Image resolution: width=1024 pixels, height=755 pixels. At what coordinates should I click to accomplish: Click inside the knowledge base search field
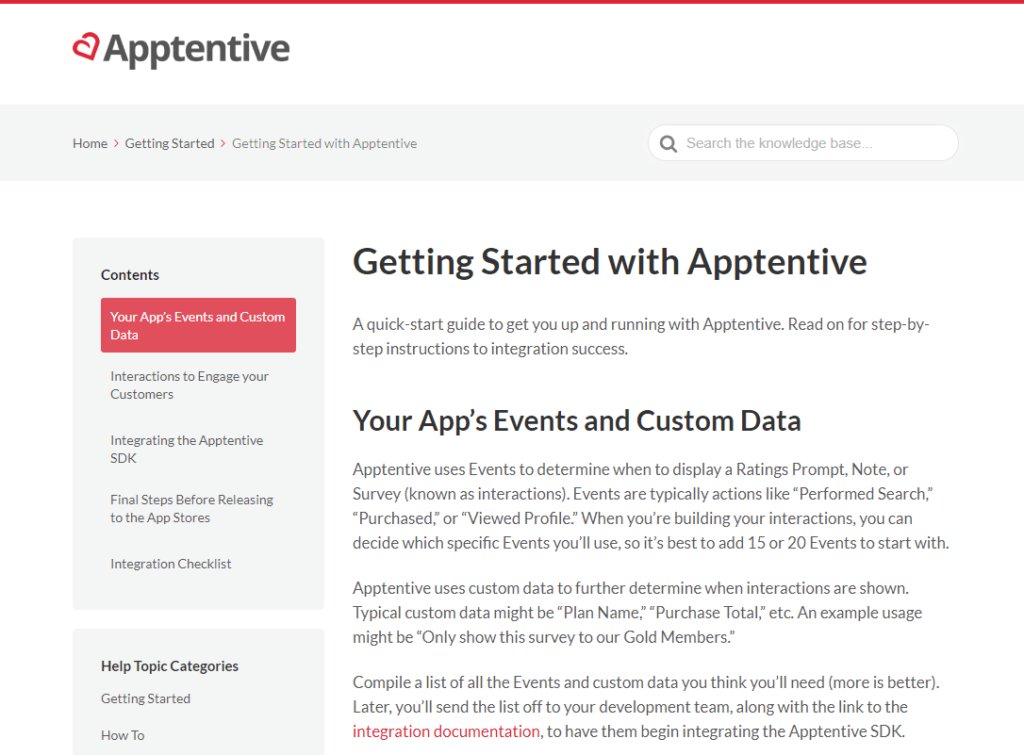tap(810, 143)
